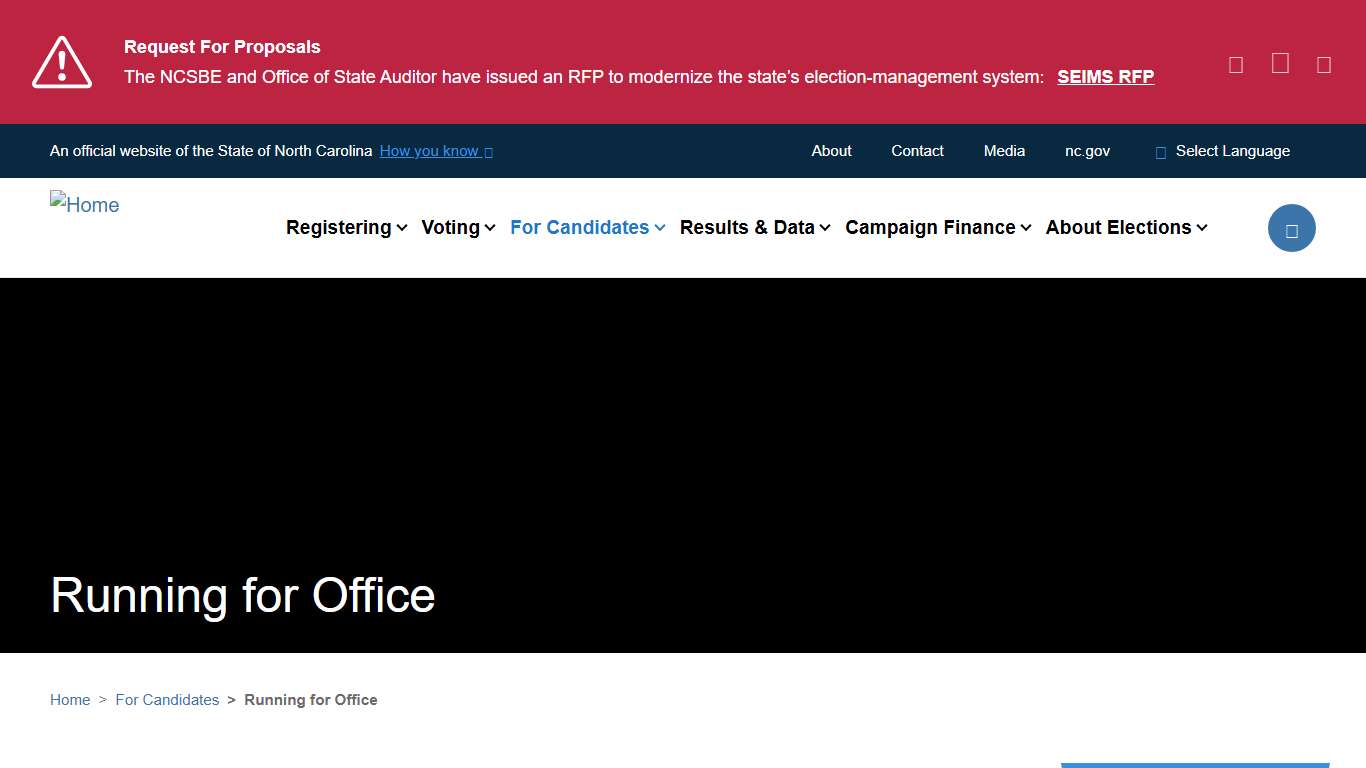Click the Home breadcrumb link
The height and width of the screenshot is (768, 1366).
coord(70,700)
